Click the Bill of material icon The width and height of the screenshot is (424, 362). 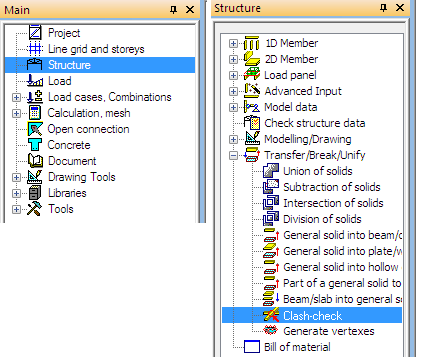252,347
